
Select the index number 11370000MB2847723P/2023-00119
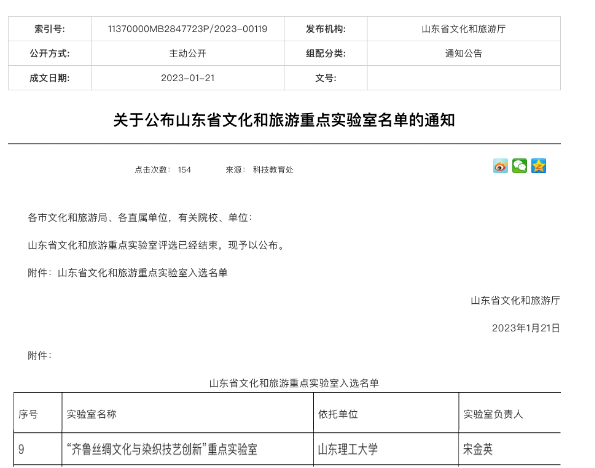coord(187,29)
